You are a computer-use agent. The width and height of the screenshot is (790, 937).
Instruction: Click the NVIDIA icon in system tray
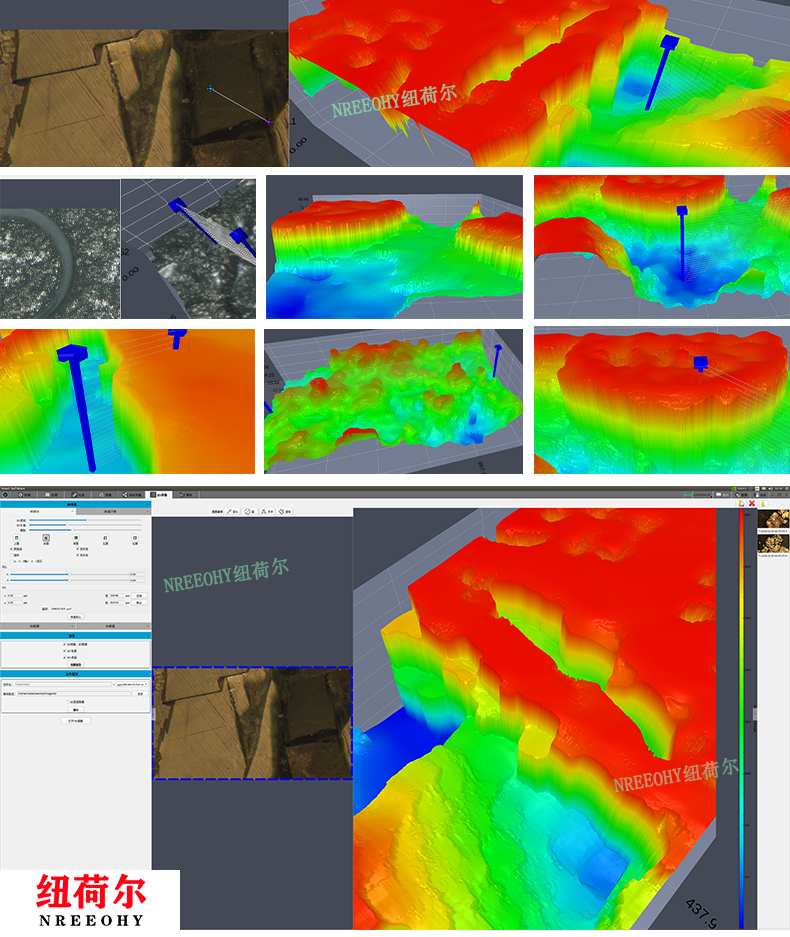coord(733,489)
